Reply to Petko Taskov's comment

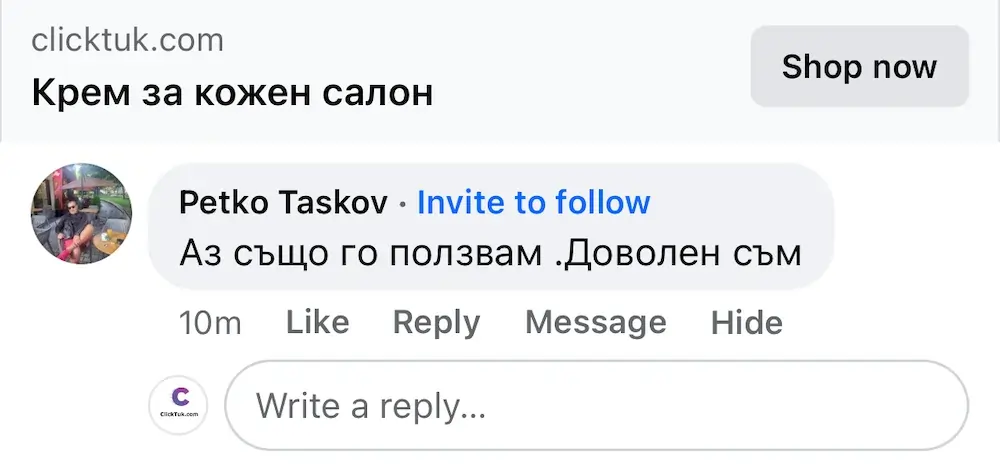point(436,322)
